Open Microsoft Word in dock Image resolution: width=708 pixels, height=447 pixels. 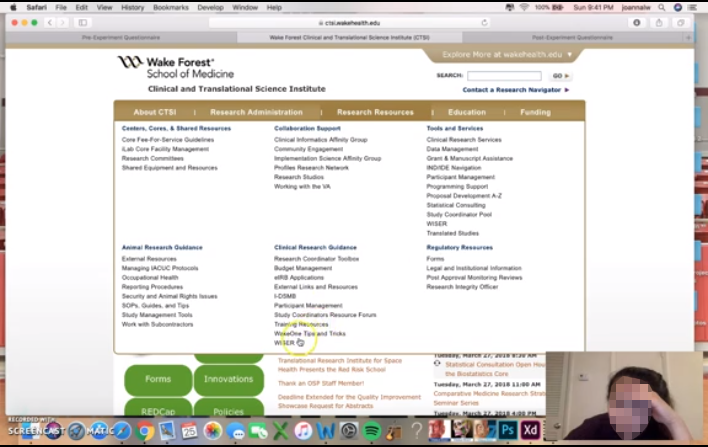click(326, 431)
